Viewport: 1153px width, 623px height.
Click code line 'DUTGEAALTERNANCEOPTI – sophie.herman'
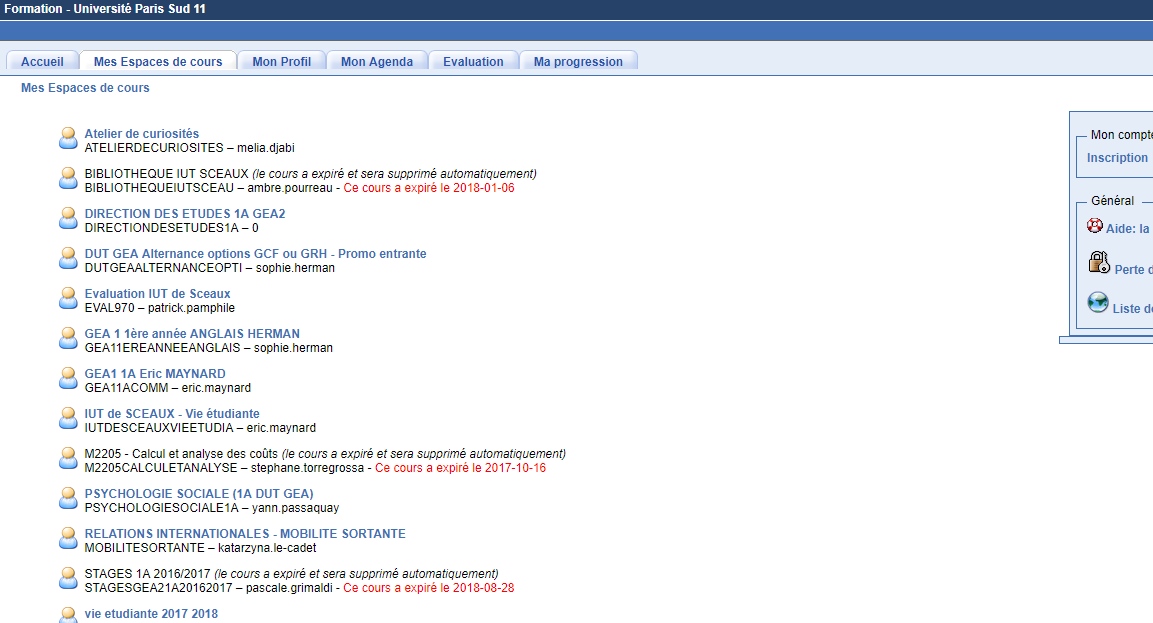(210, 268)
